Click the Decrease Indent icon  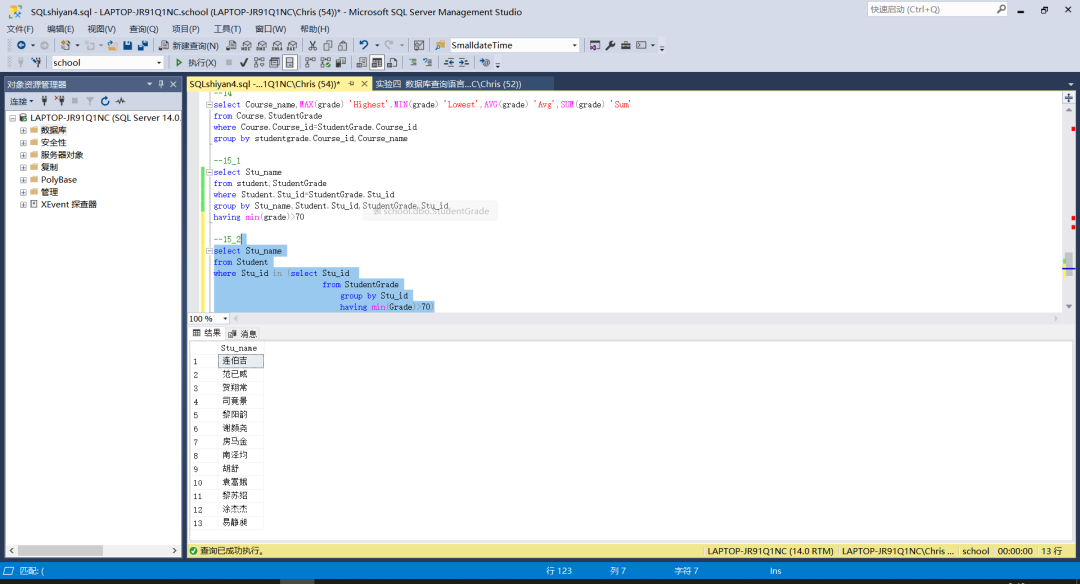448,63
